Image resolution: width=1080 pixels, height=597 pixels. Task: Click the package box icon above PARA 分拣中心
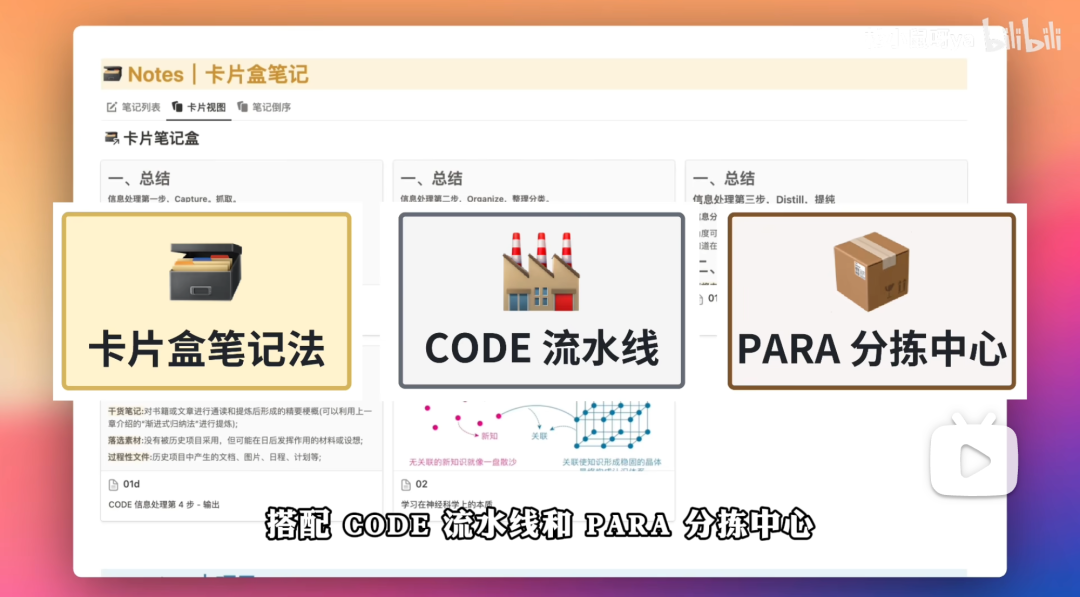pos(871,272)
